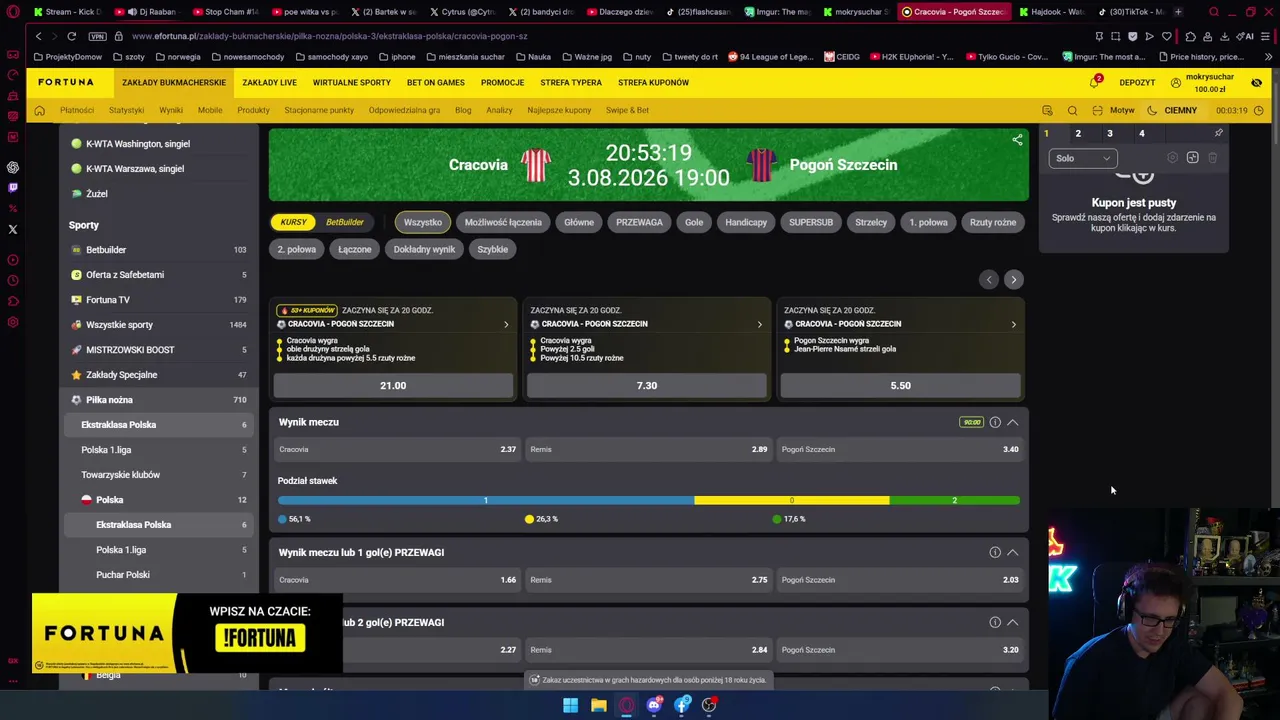Filter markets by Strzelcy

pyautogui.click(x=871, y=222)
